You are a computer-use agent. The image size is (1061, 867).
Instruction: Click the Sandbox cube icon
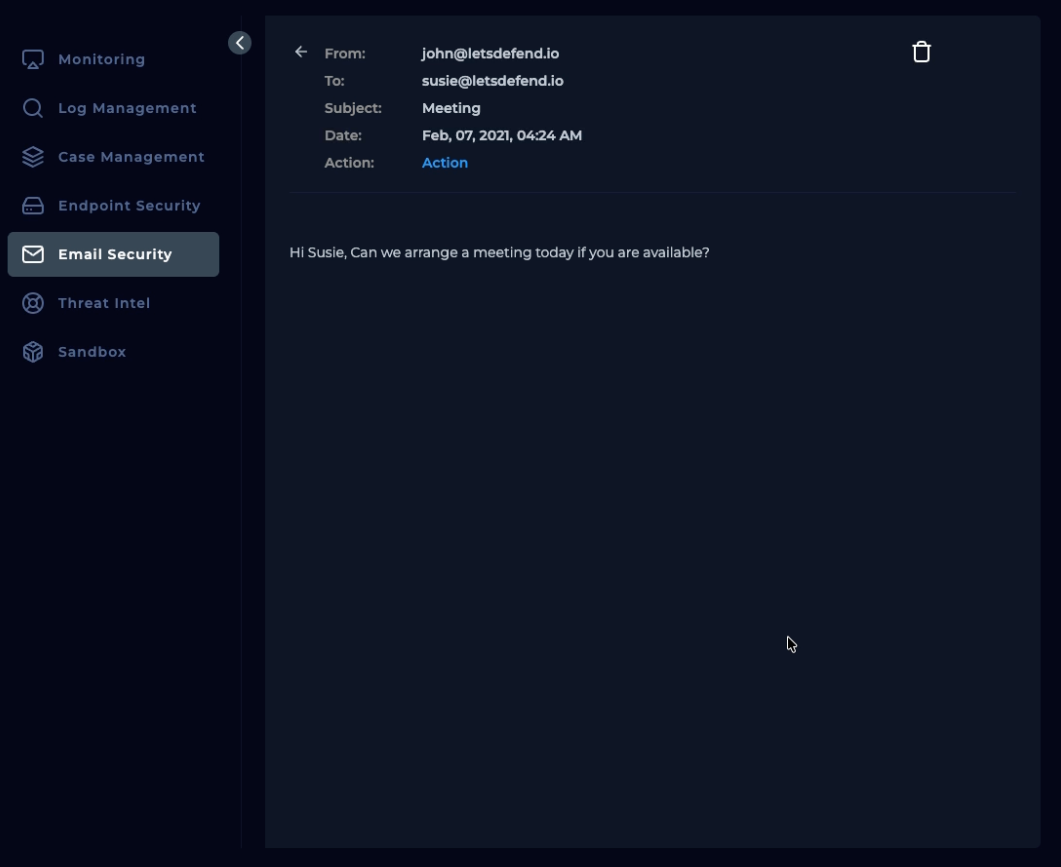pos(33,352)
